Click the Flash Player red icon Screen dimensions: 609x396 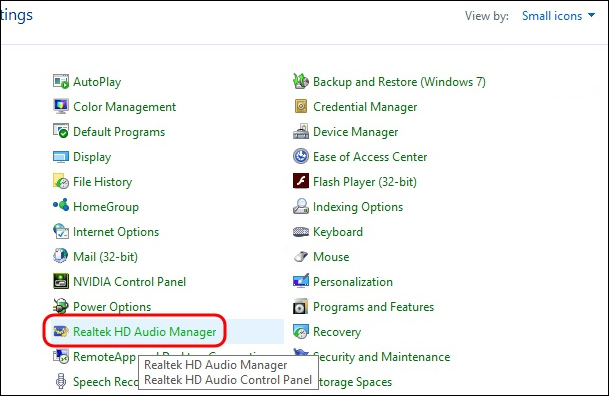tap(301, 181)
